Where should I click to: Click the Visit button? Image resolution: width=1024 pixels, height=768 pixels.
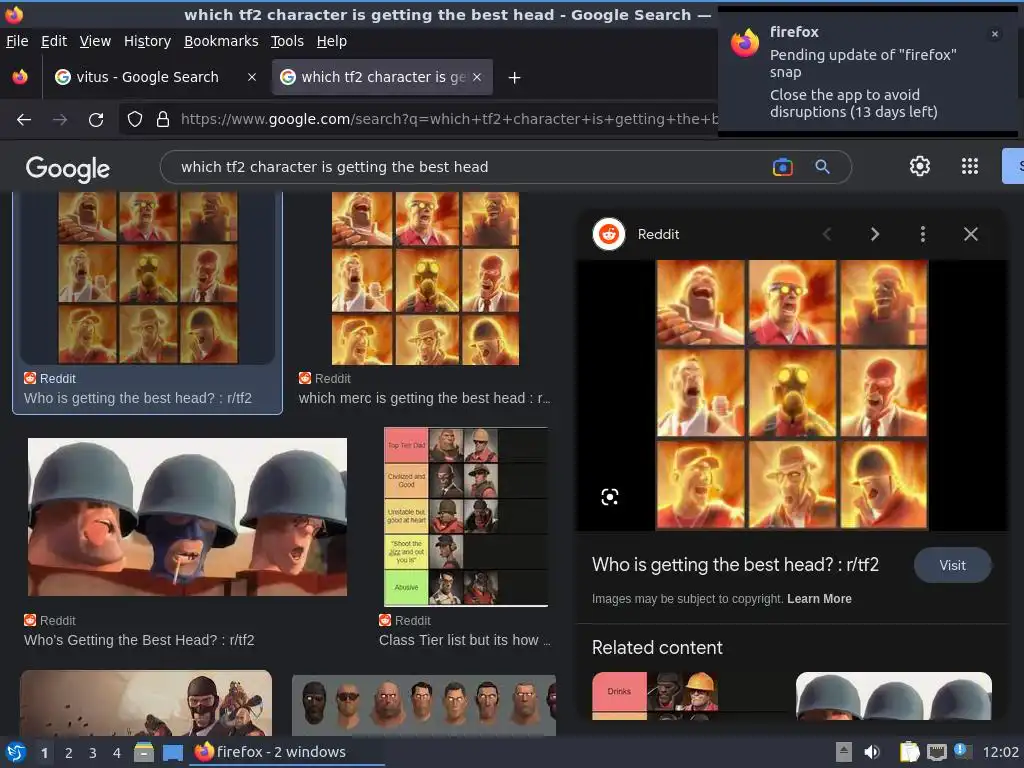(x=952, y=566)
